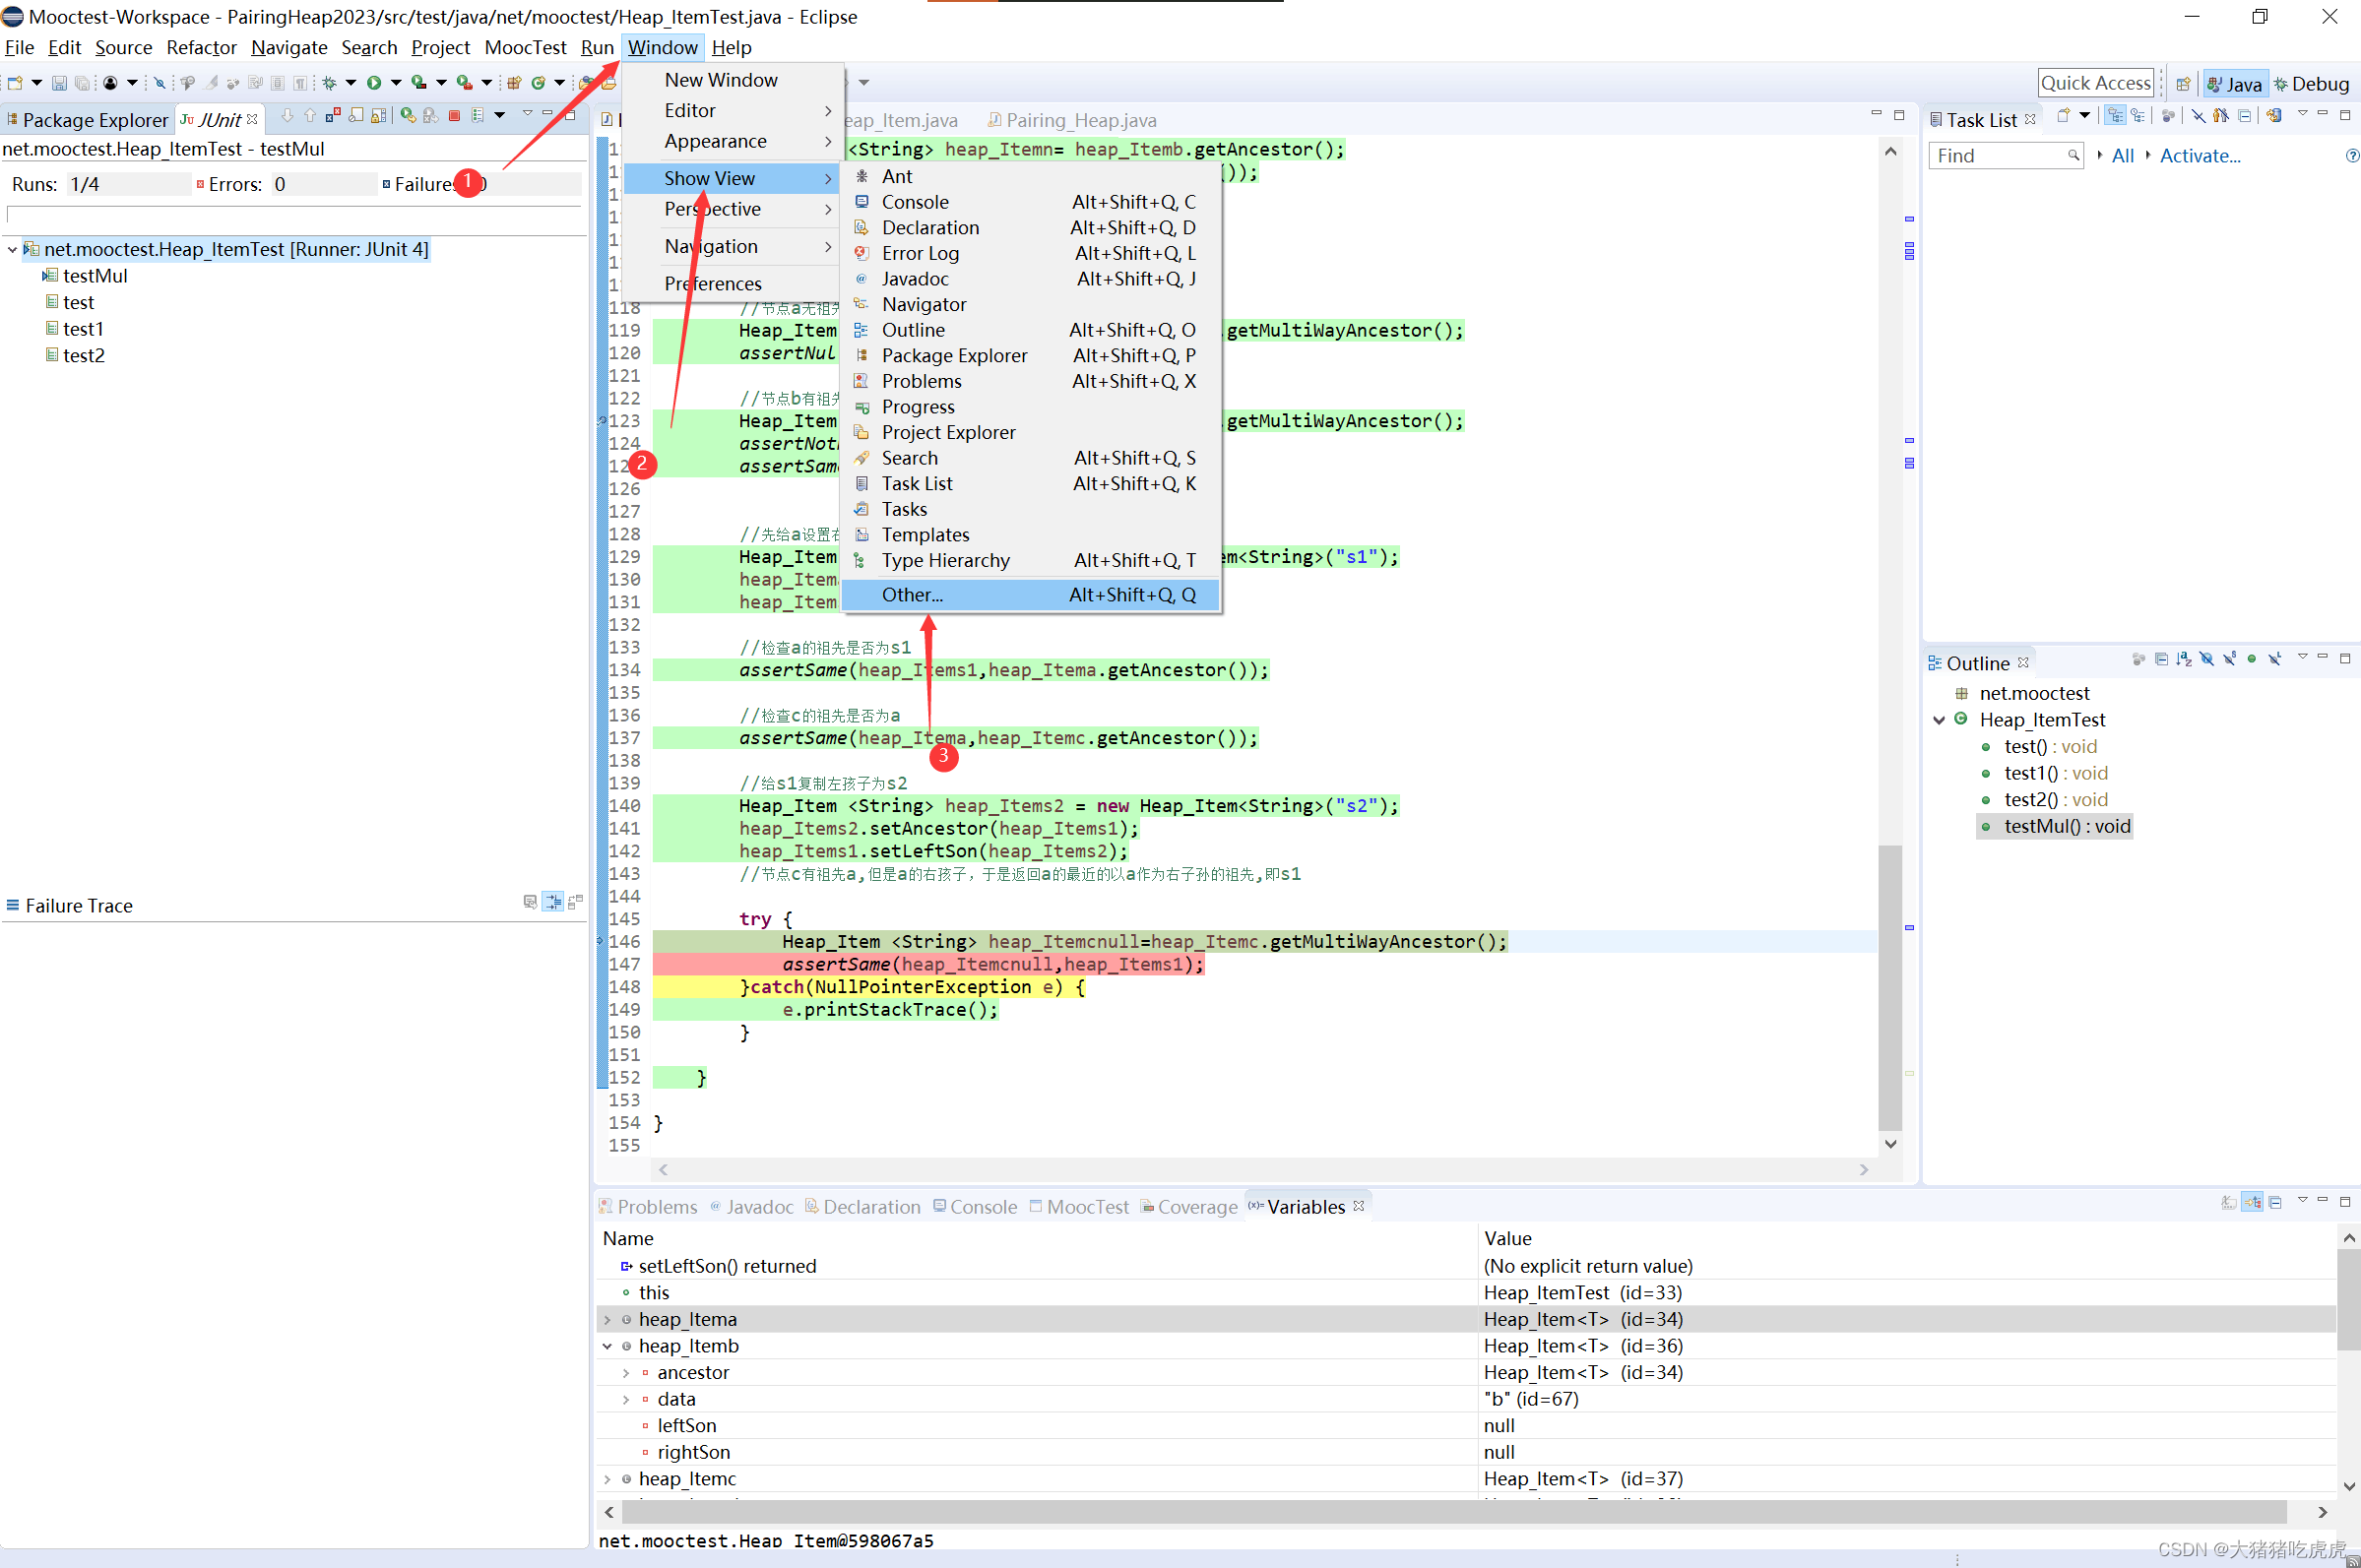Sort the Outline alphabetically with the a-z icon
2361x1568 pixels.
tap(2183, 659)
